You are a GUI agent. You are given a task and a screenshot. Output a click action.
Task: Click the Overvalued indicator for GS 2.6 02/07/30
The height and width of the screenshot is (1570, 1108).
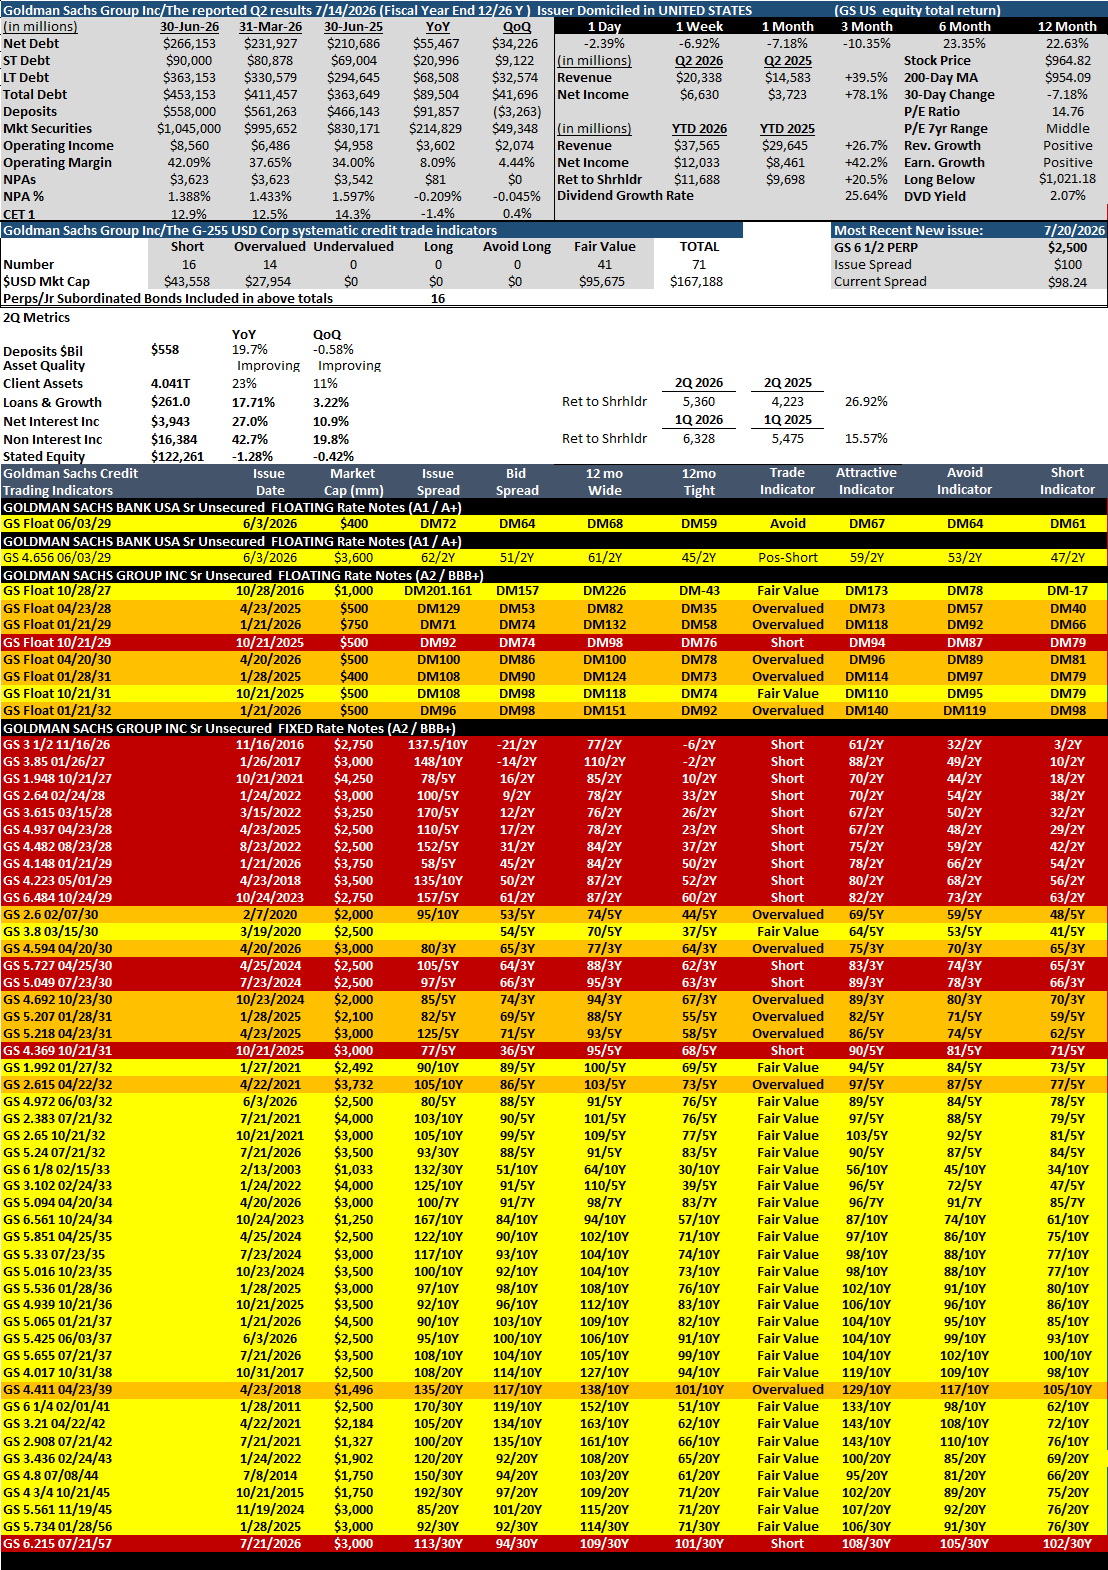(788, 914)
